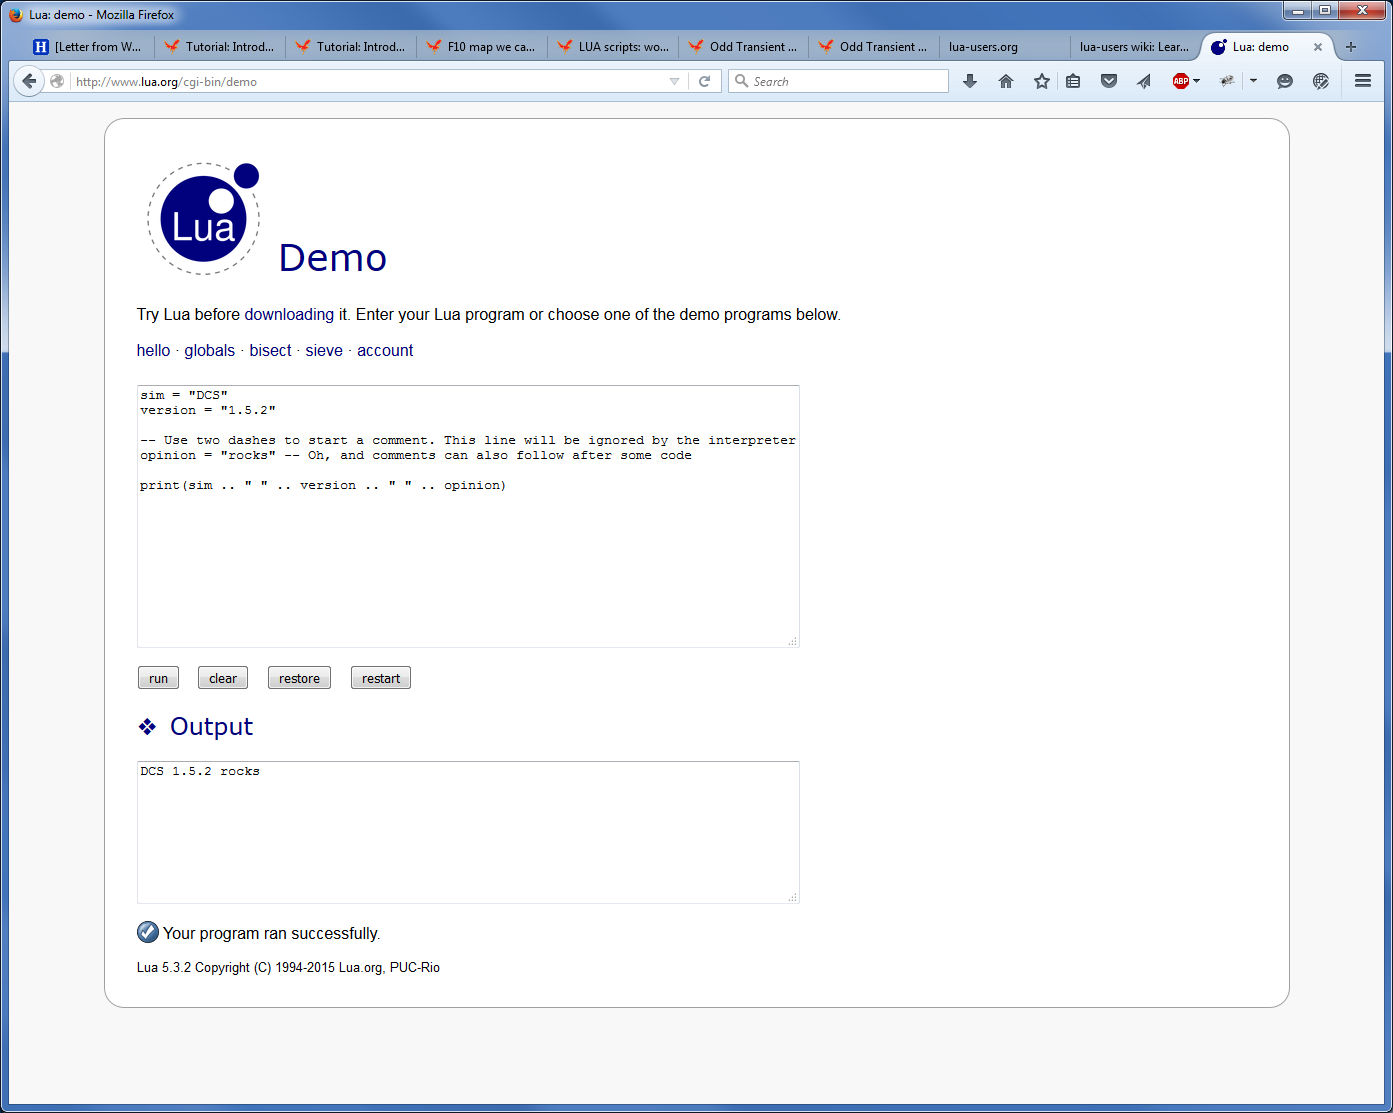This screenshot has width=1393, height=1113.
Task: Open the Firefox hamburger menu
Action: [1363, 81]
